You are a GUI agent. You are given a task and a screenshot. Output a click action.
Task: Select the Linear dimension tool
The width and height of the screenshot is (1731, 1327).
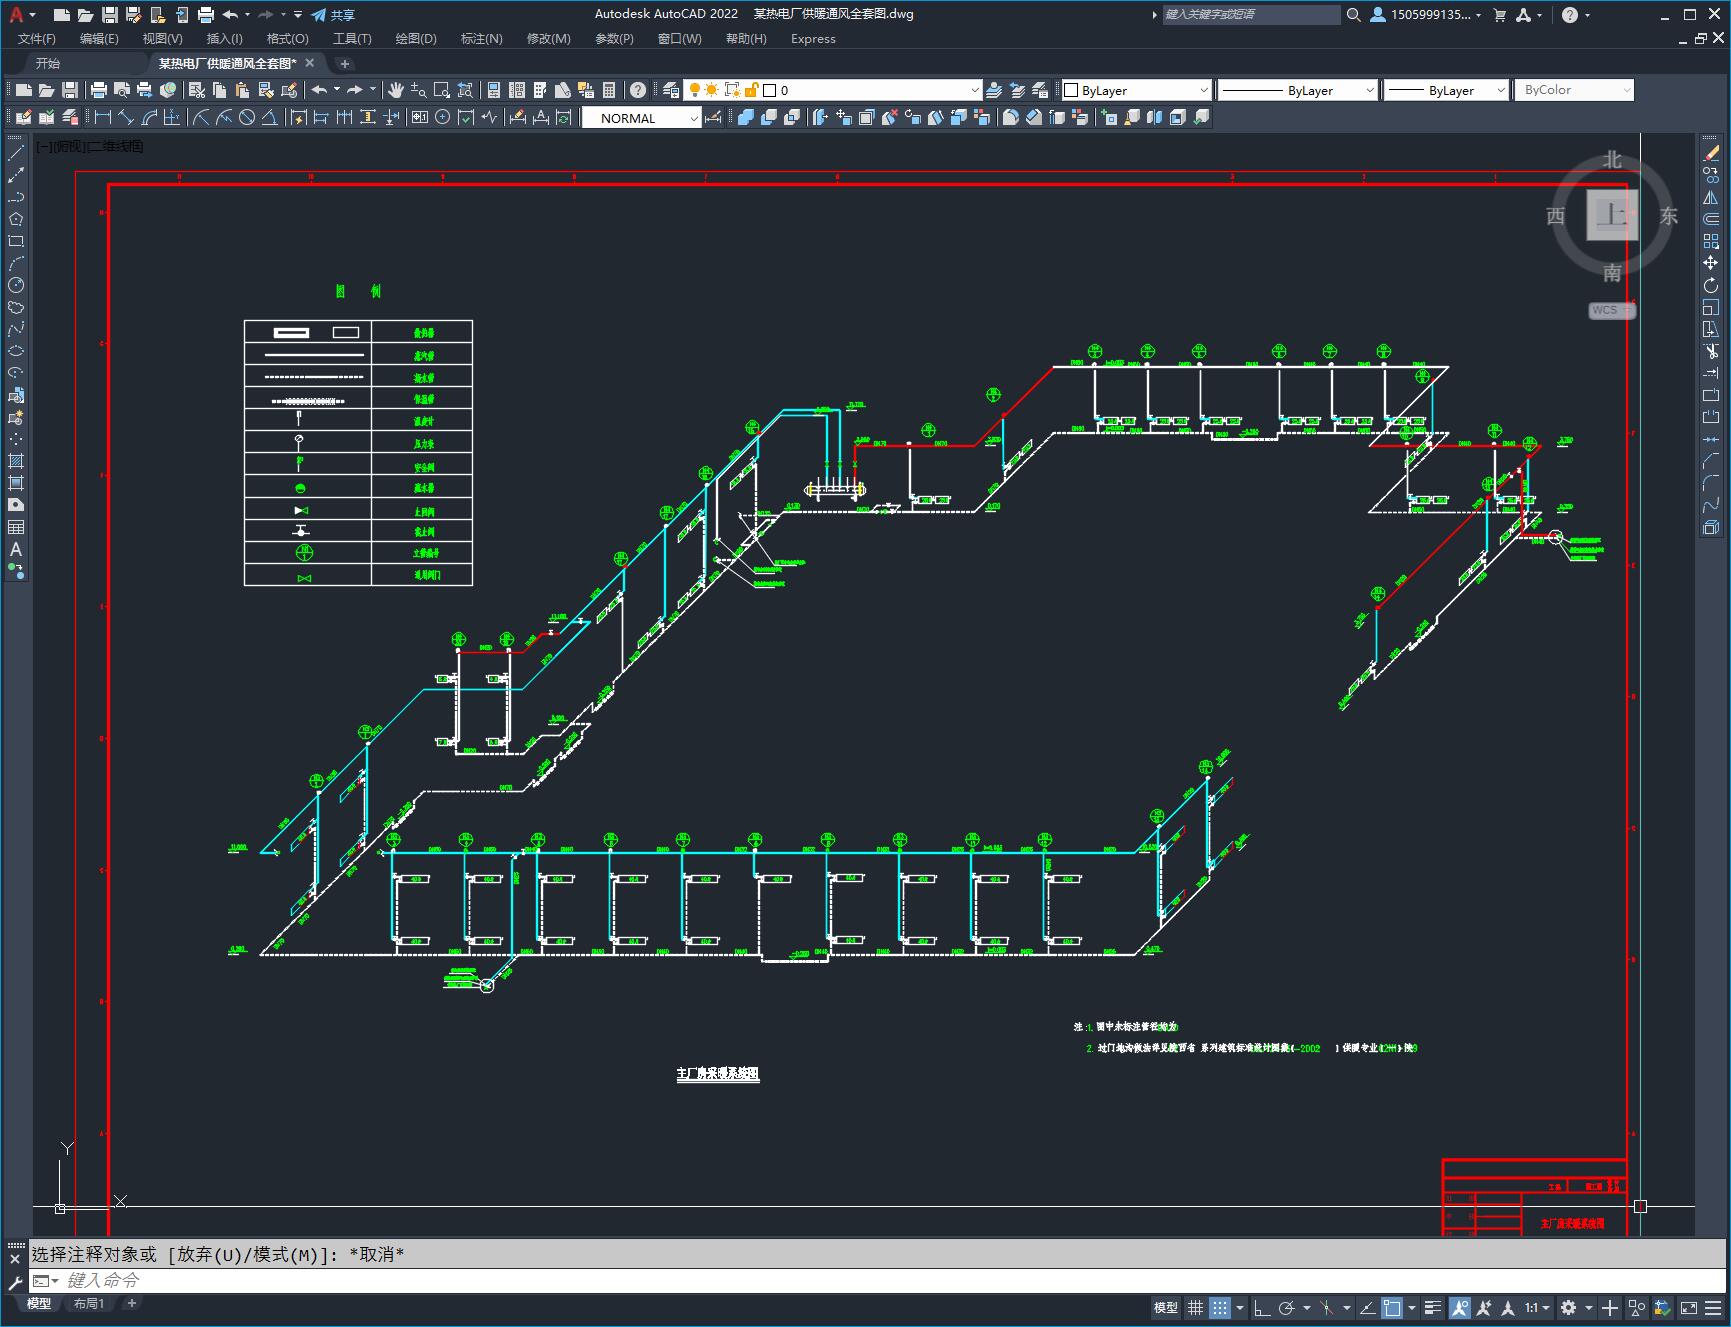click(x=103, y=118)
